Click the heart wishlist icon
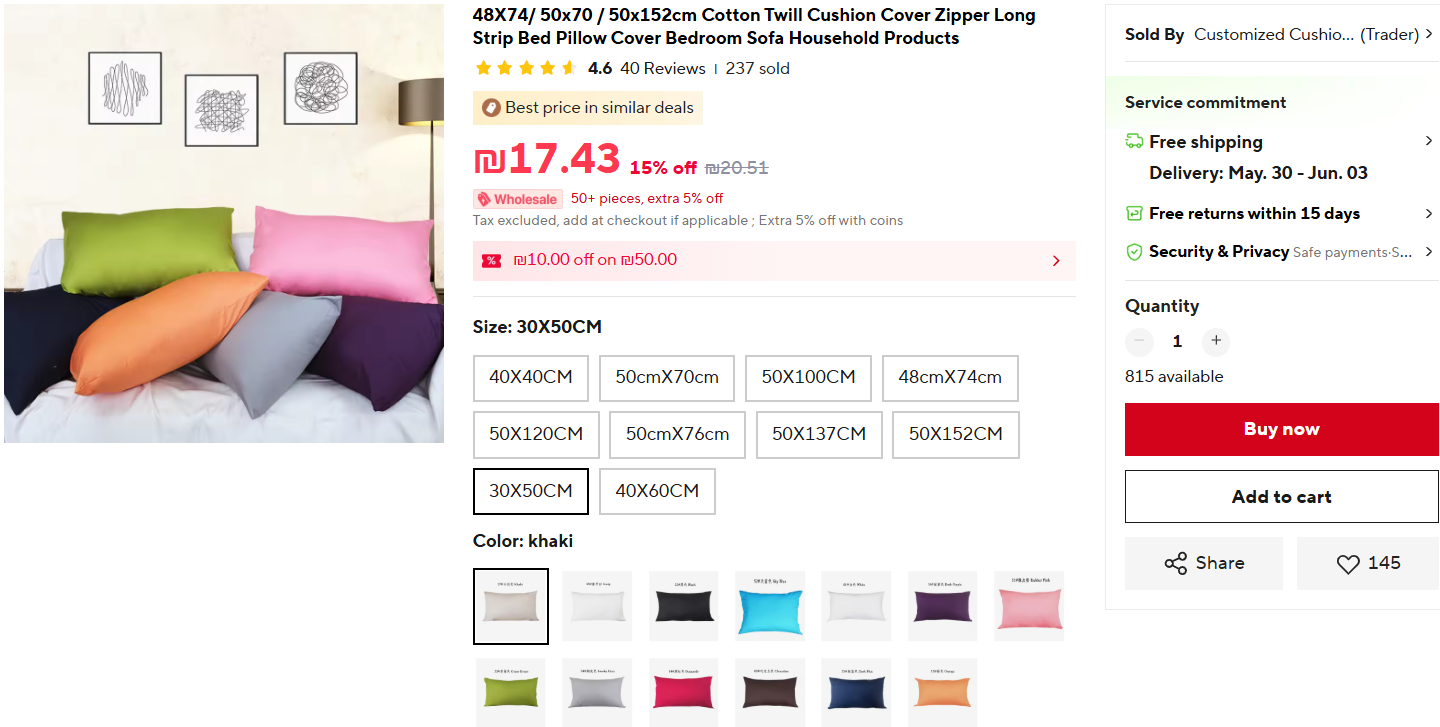Viewport: 1440px width, 727px height. click(x=1348, y=564)
